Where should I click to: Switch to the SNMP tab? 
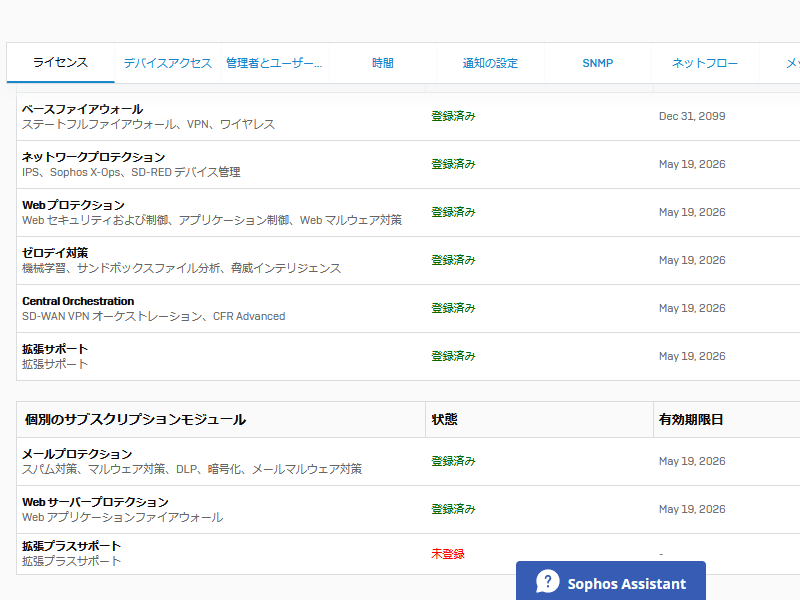click(597, 63)
